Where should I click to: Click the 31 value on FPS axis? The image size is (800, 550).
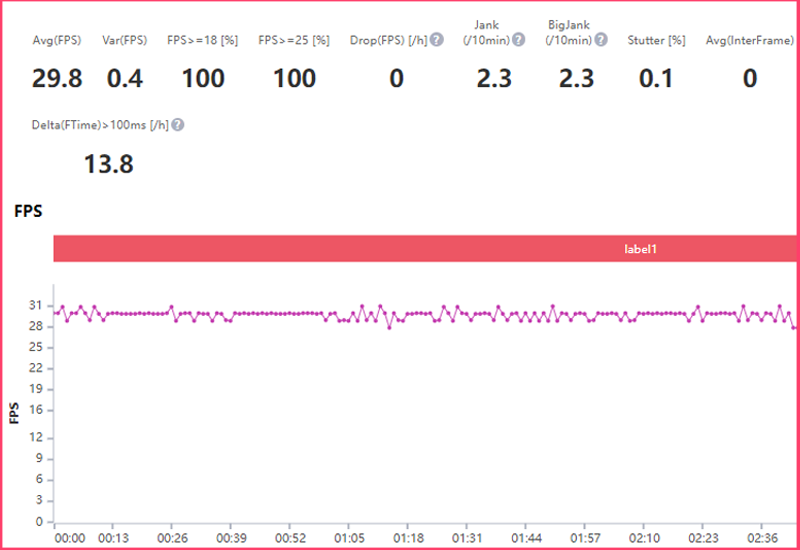click(36, 305)
